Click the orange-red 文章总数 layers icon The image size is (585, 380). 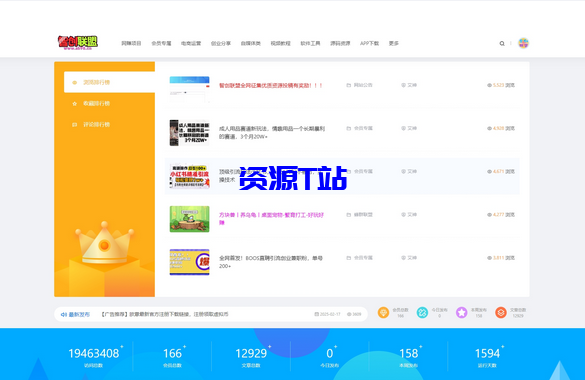(x=501, y=313)
